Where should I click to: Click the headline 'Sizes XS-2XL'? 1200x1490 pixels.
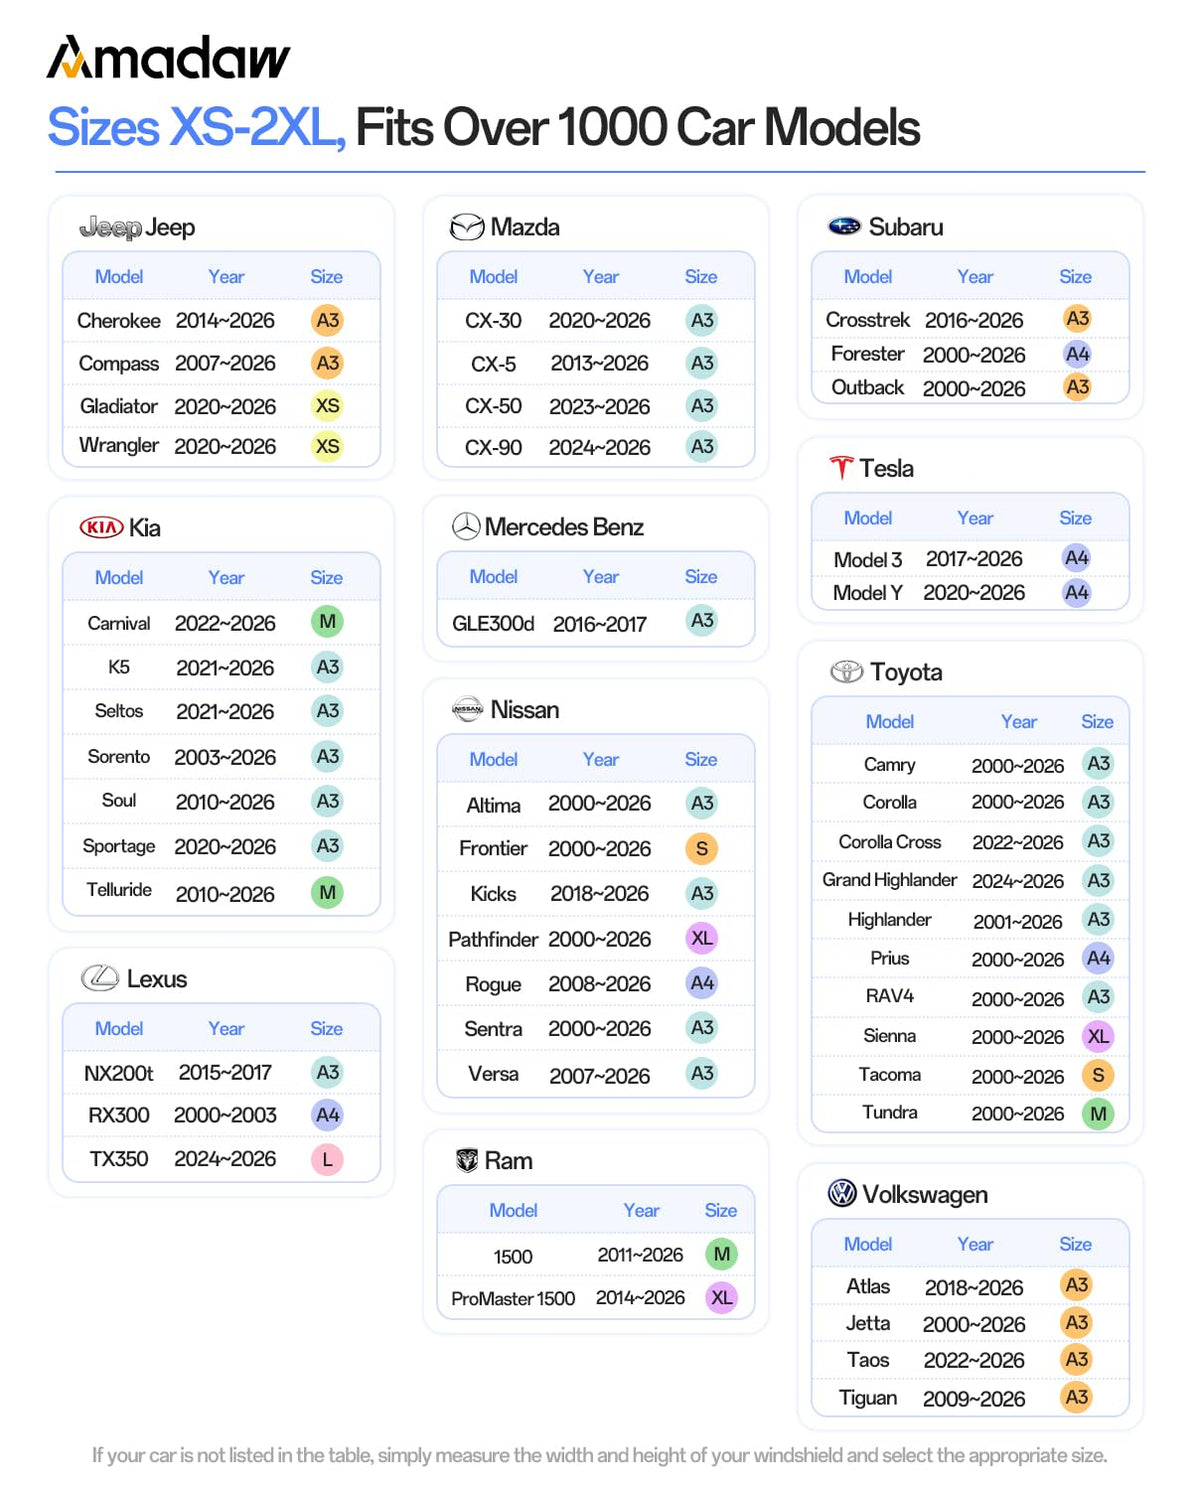point(196,128)
